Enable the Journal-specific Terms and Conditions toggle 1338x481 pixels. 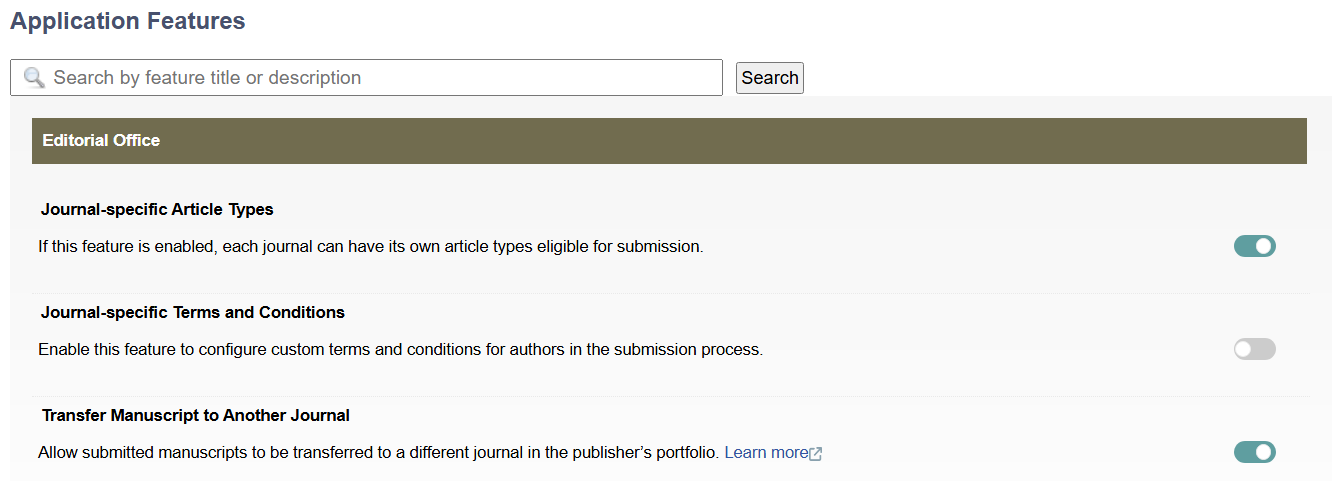1254,349
